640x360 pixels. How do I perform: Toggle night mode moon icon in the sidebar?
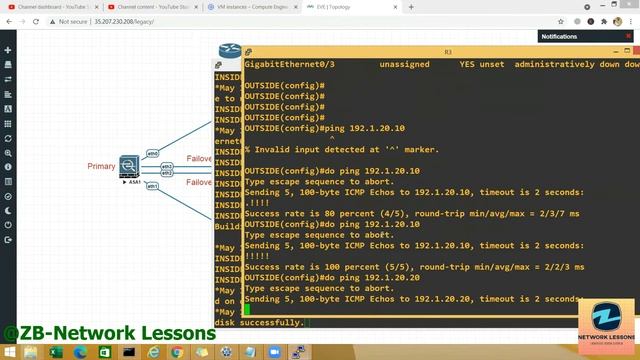click(x=8, y=211)
